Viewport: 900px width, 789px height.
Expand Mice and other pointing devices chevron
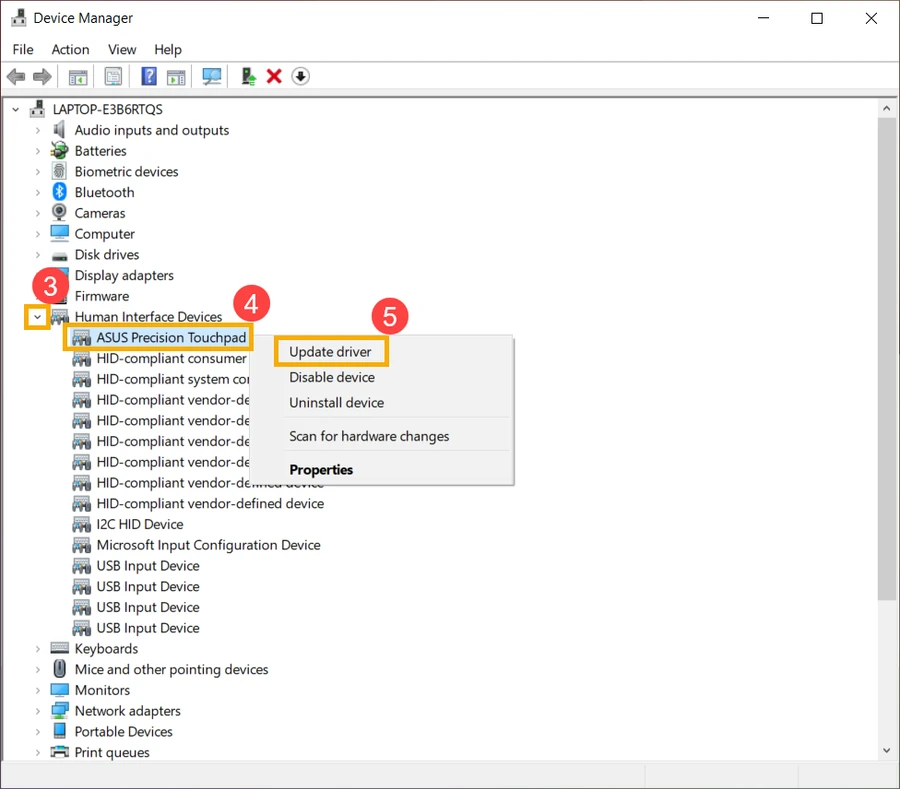pos(37,669)
